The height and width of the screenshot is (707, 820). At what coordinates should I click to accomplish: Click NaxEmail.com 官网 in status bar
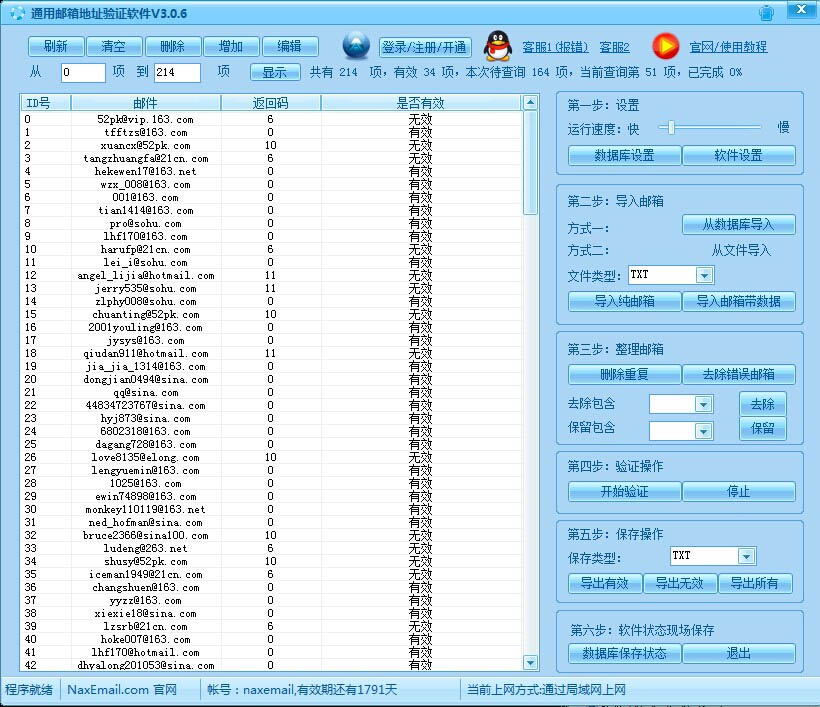(122, 690)
